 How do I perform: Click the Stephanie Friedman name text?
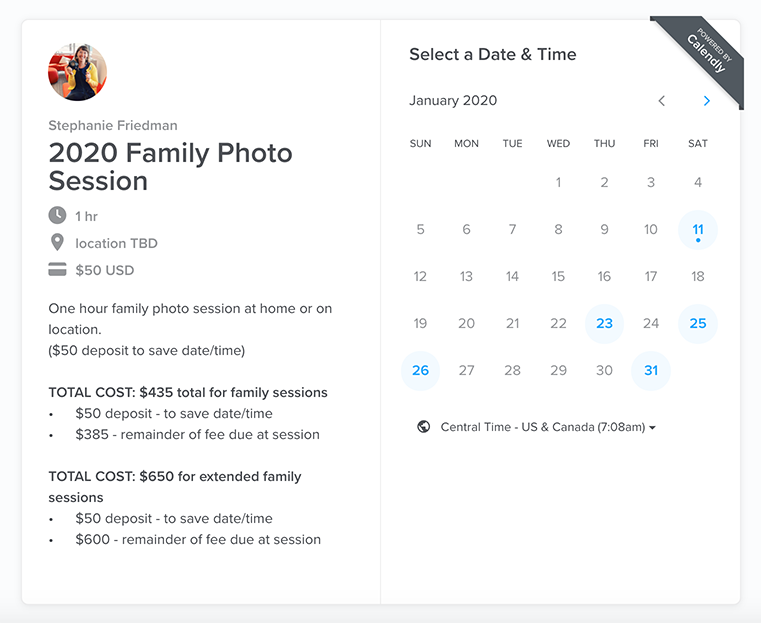coord(112,126)
